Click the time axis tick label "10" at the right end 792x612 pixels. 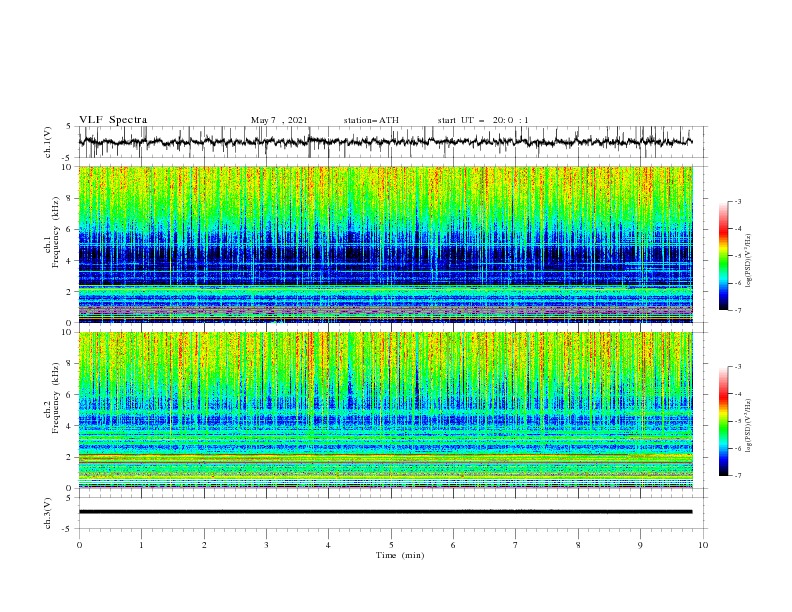pyautogui.click(x=703, y=545)
